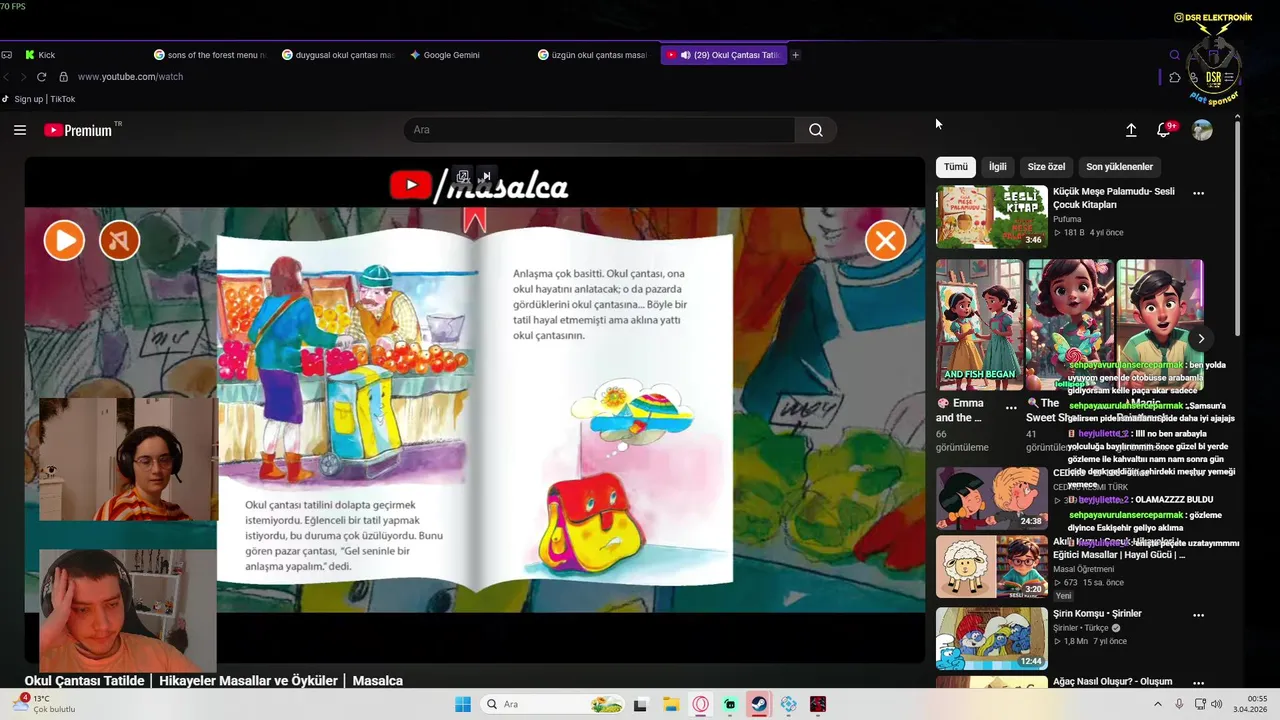
Task: Open weather widget 13°C Çok bulutlu
Action: click(x=45, y=704)
